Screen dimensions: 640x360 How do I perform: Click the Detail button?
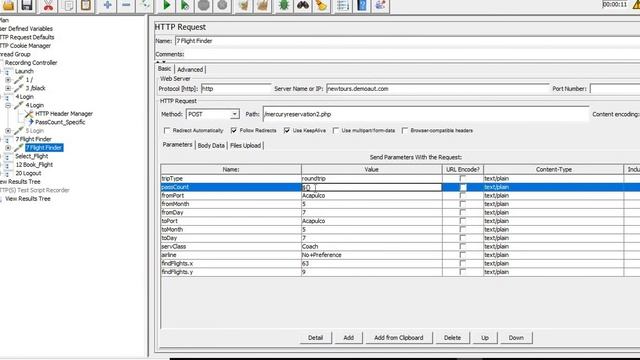pos(315,338)
